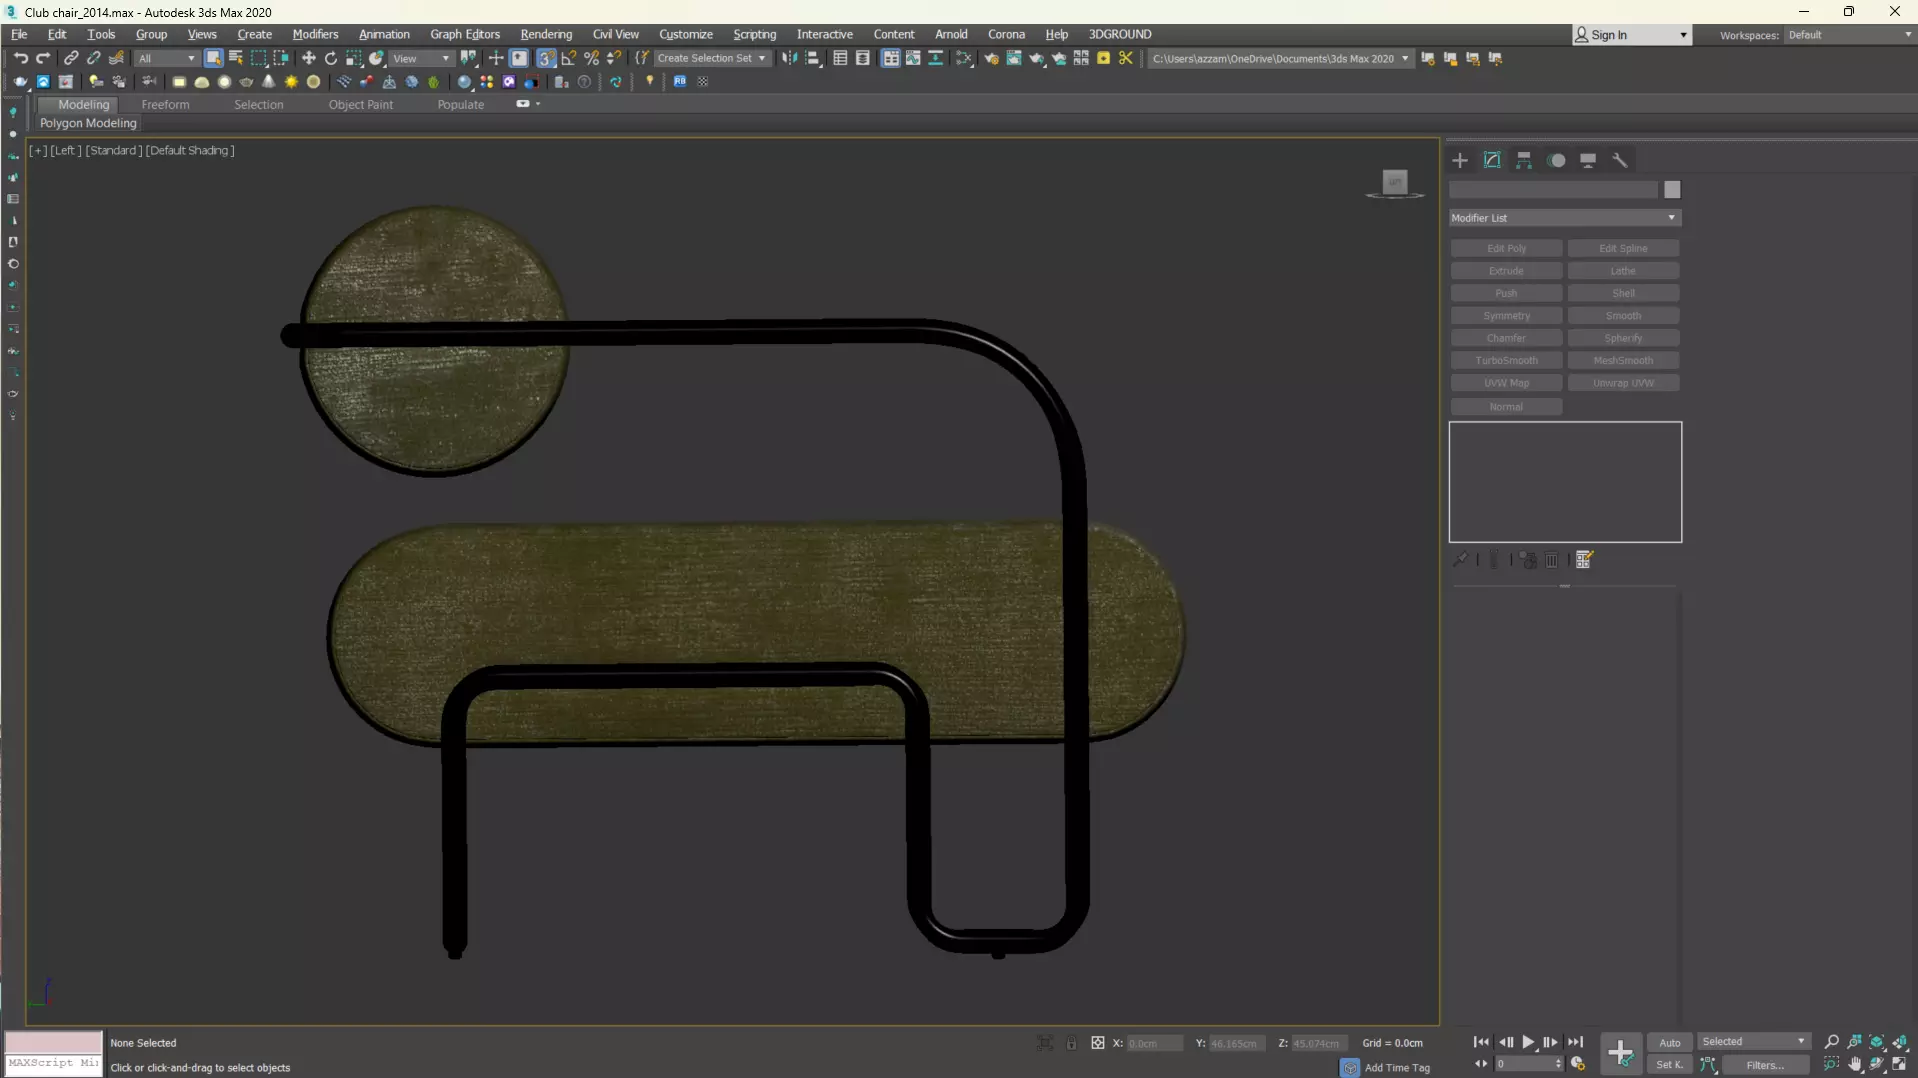This screenshot has width=1918, height=1078.
Task: Click the Symmetry modifier button
Action: 1506,316
